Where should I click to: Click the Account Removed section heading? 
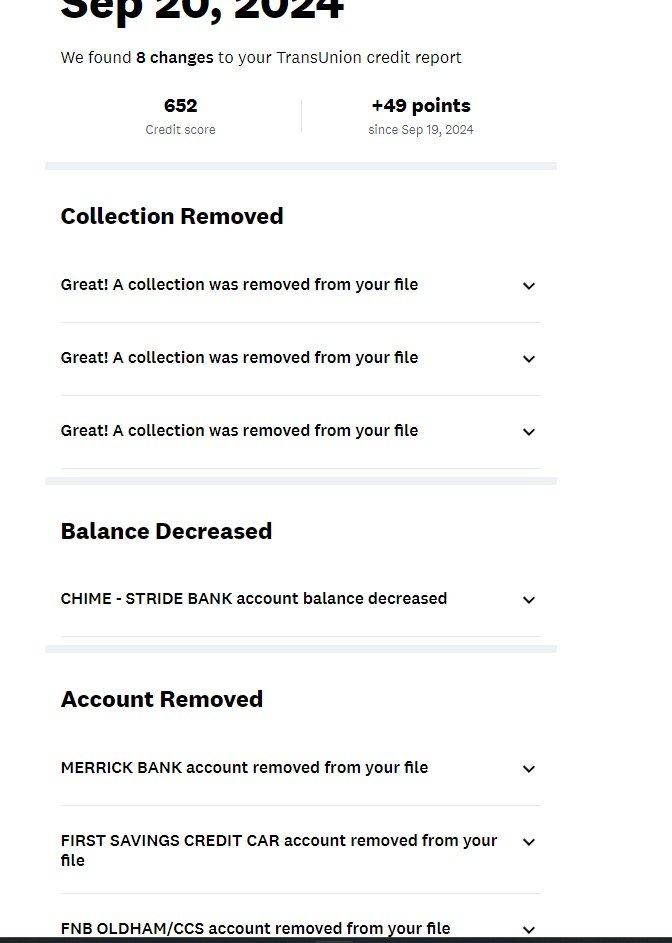(162, 700)
